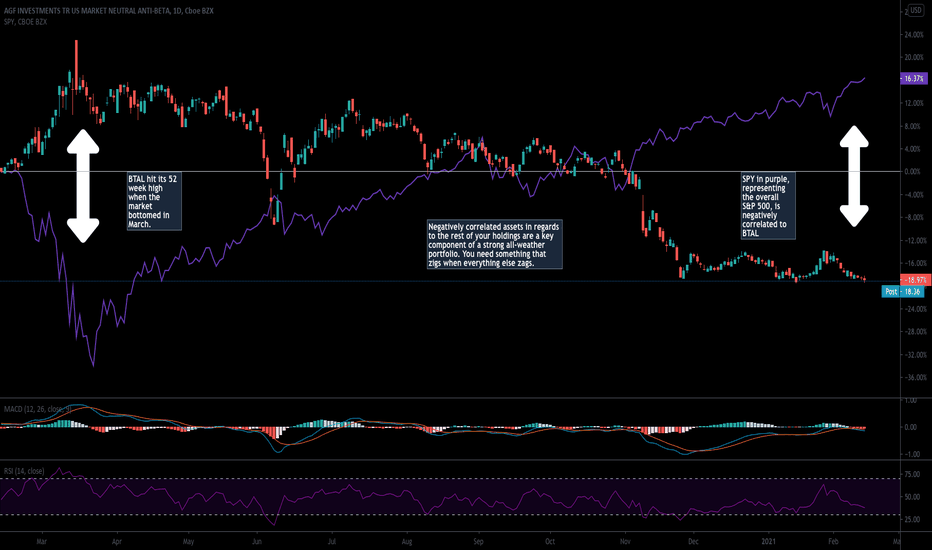Click the Oct label on the time axis
This screenshot has height=550, width=932.
(x=550, y=542)
